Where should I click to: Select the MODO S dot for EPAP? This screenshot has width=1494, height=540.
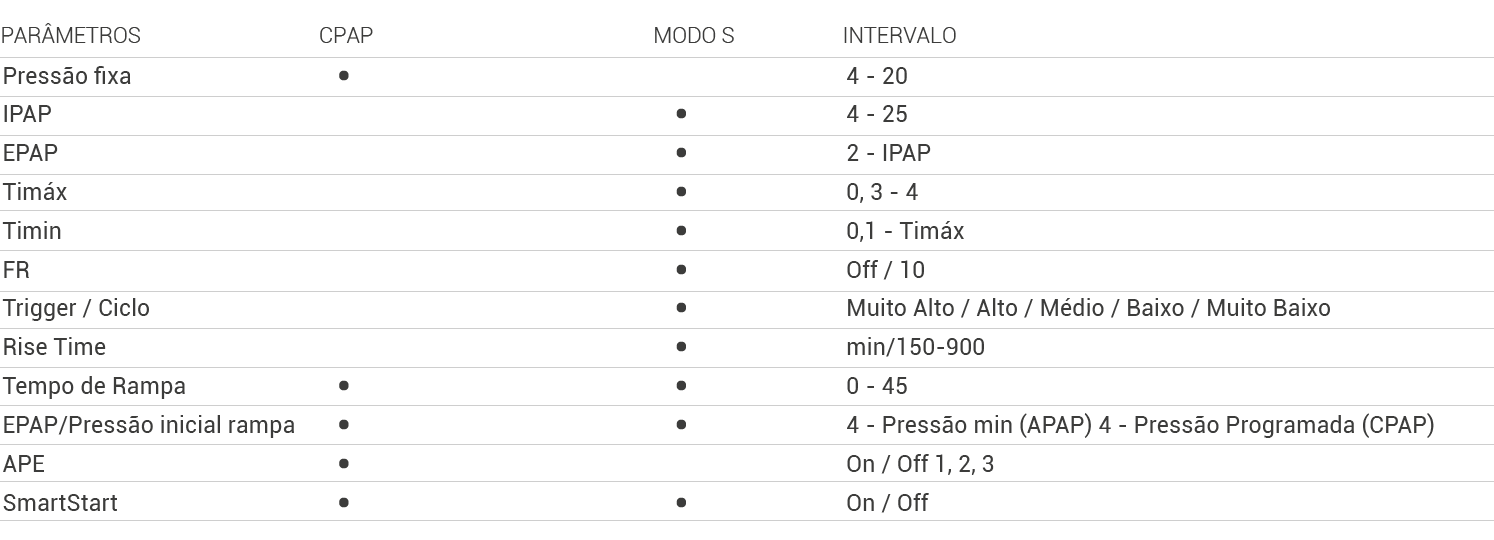pos(681,153)
